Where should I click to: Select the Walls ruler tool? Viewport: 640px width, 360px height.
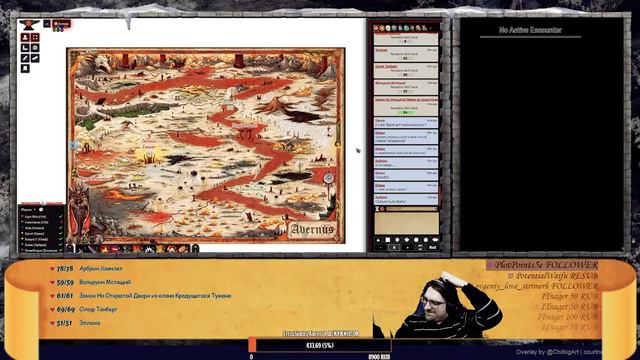point(36,58)
